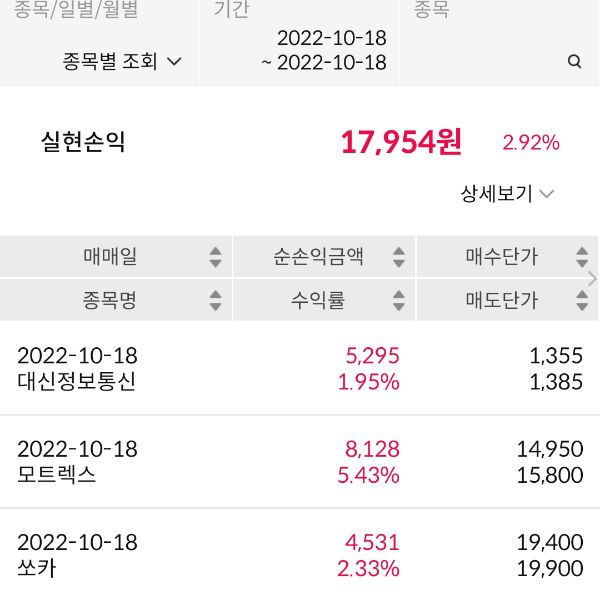Screen dimensions: 600x600
Task: Expand the 상세보기 details section
Action: click(507, 194)
